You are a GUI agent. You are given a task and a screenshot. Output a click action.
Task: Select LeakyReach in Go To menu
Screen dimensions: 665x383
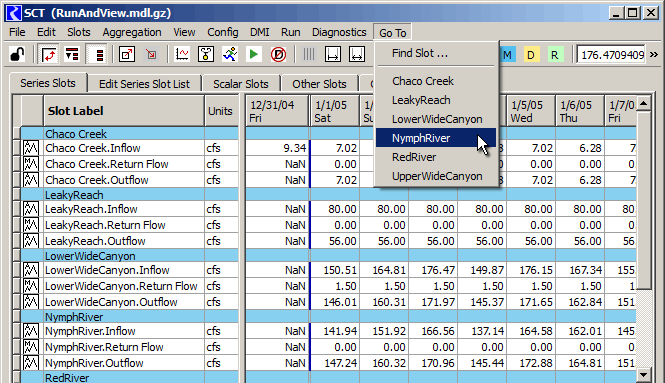tap(436, 100)
